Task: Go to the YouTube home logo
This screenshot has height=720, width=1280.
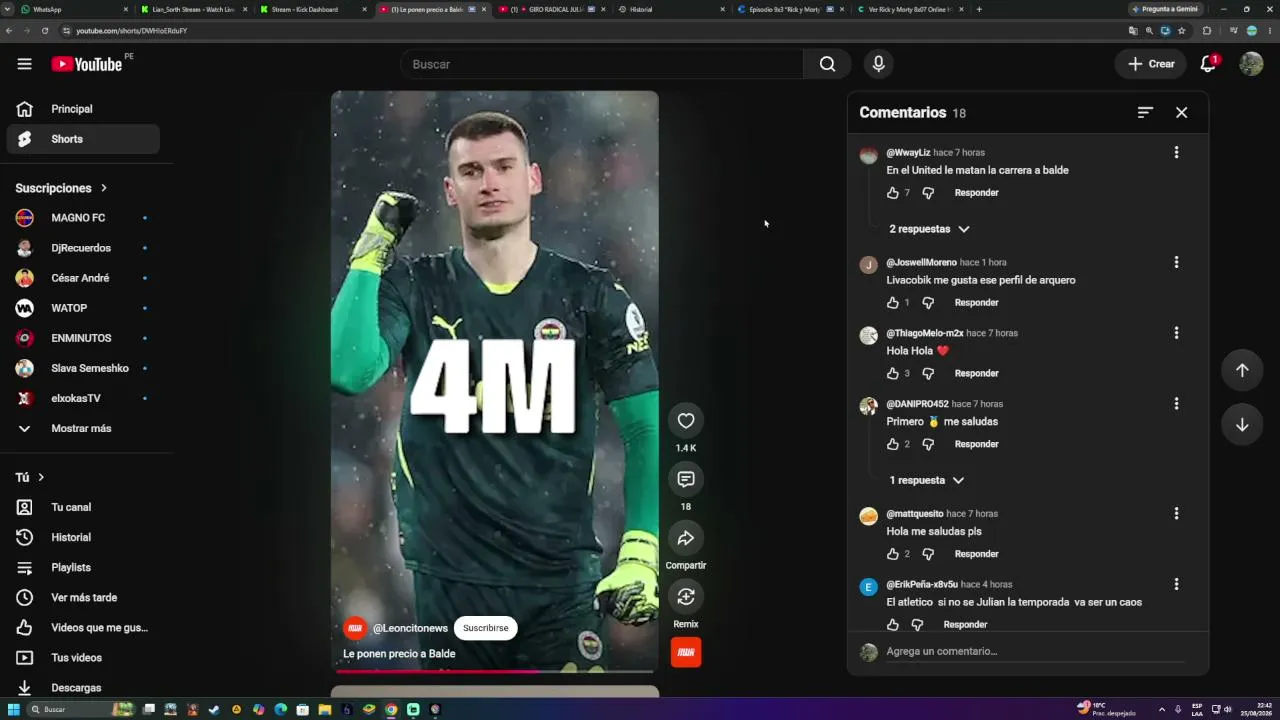Action: [87, 64]
